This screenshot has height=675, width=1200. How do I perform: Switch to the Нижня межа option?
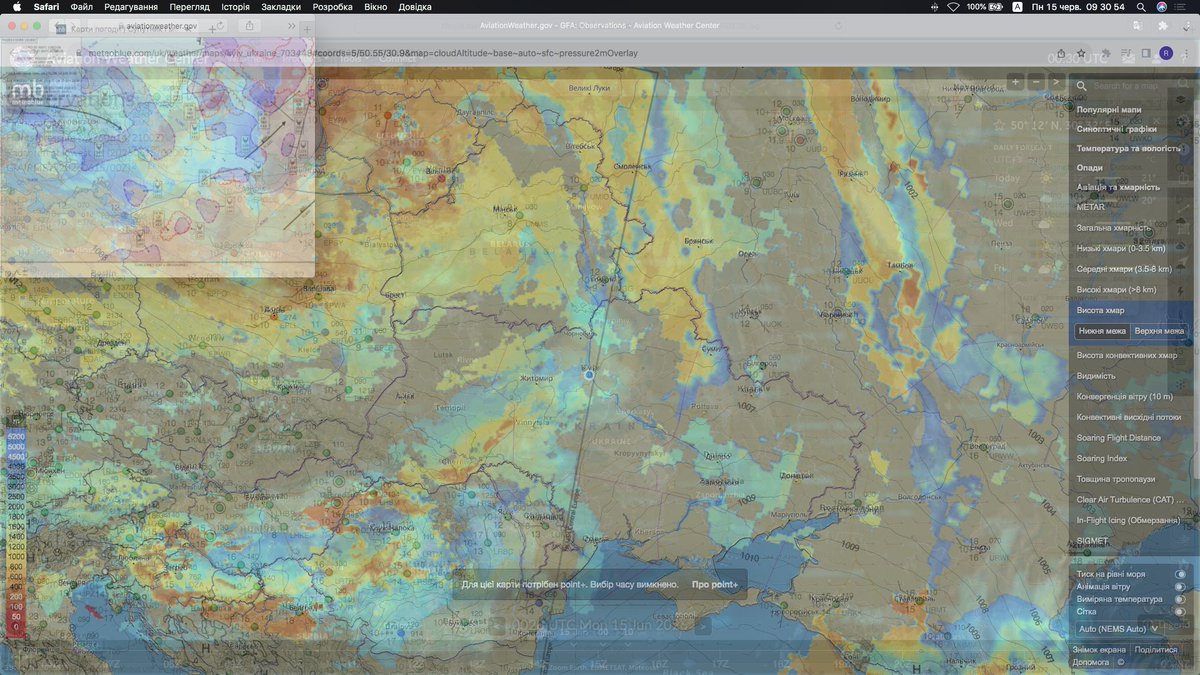1102,331
